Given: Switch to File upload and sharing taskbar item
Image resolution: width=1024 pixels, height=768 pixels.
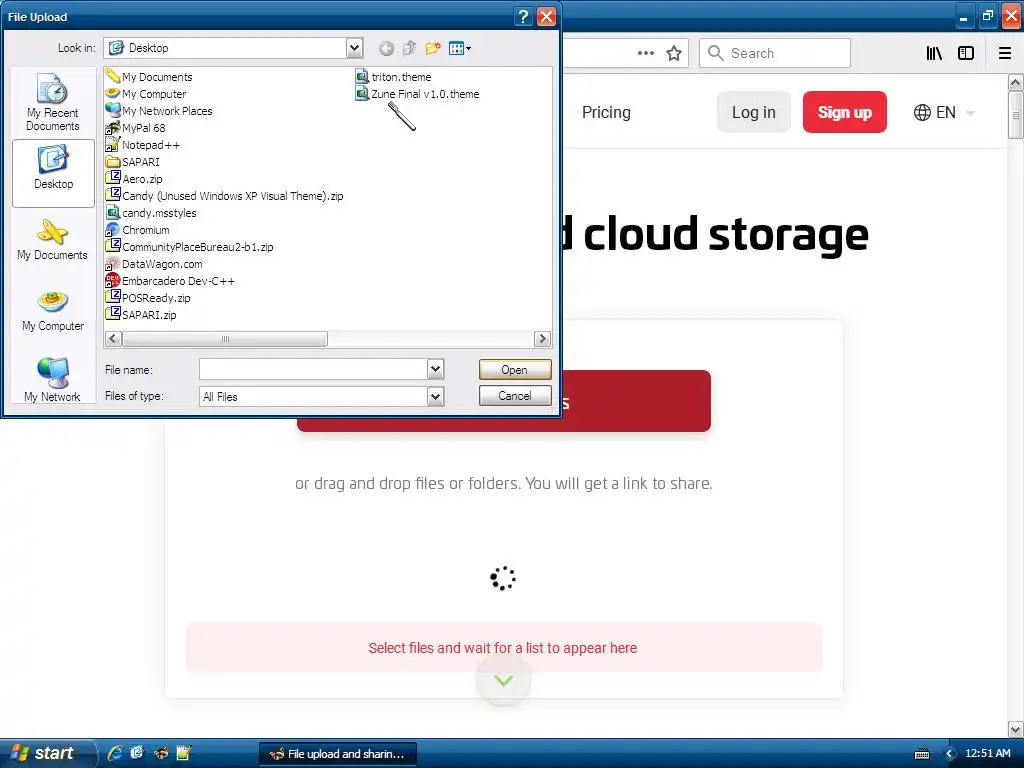Looking at the screenshot, I should (x=338, y=754).
